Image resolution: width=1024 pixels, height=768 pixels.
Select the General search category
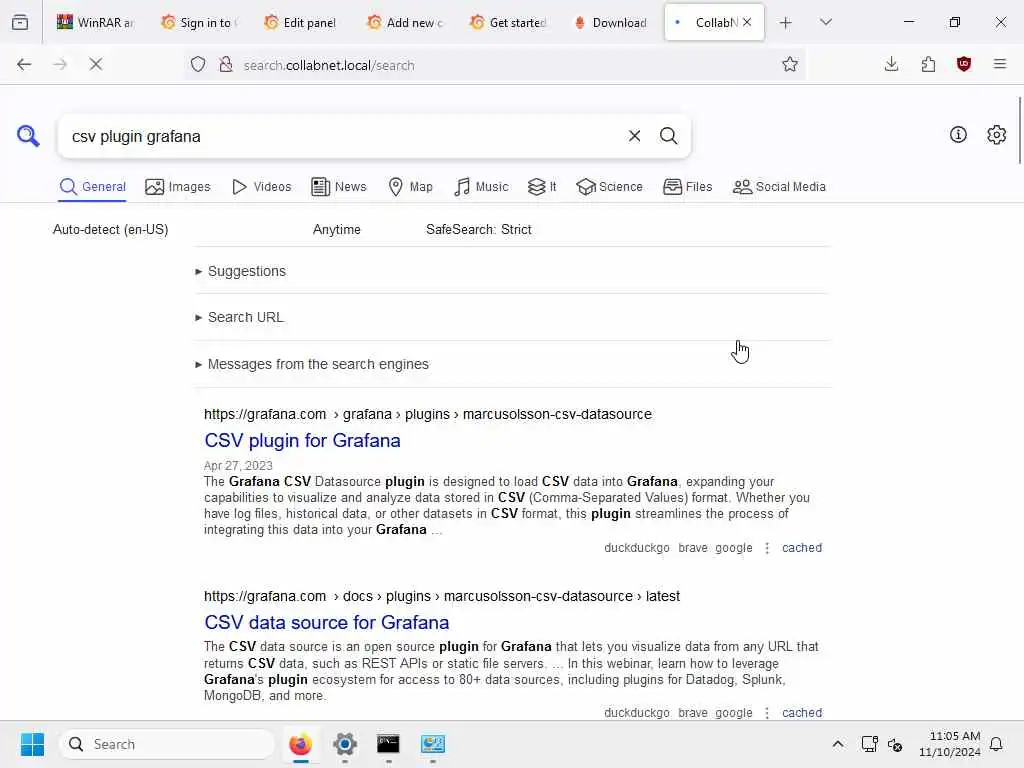(92, 187)
